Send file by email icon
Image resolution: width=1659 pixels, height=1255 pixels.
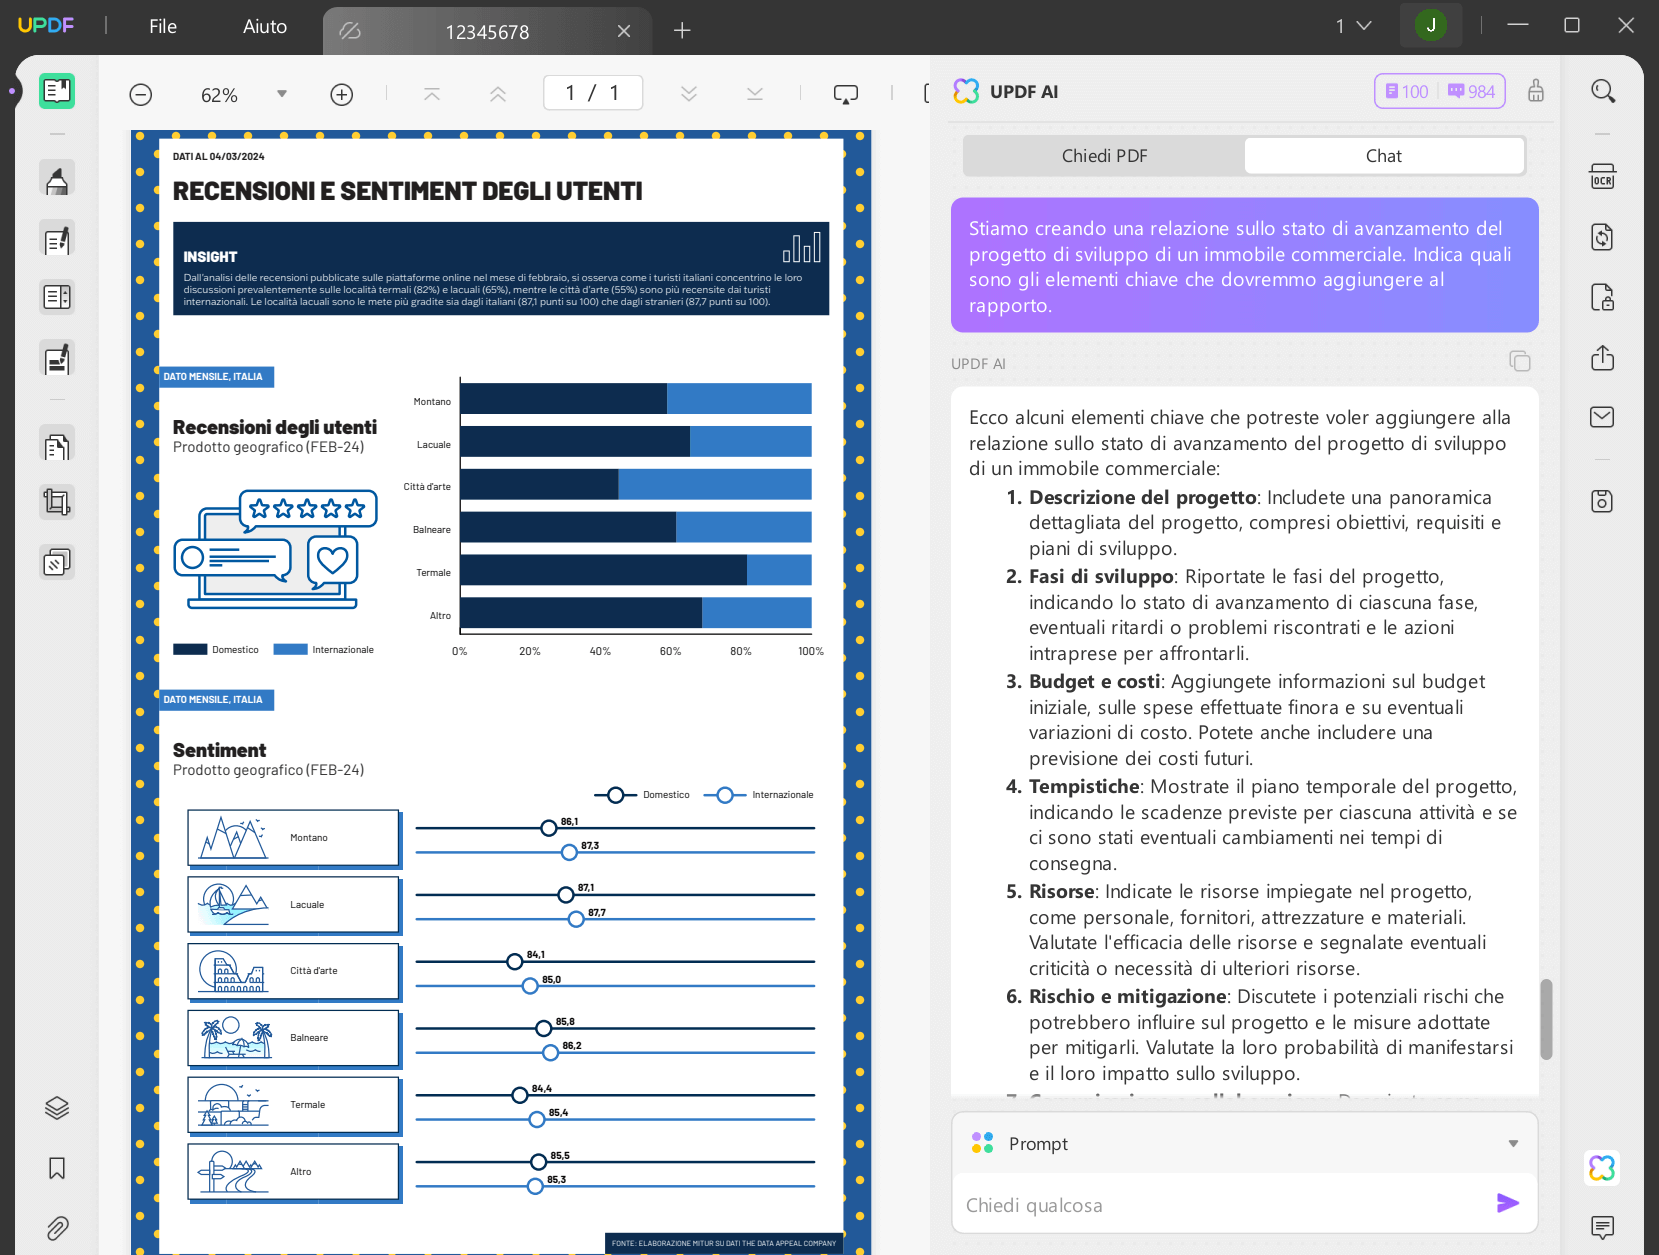pyautogui.click(x=1602, y=417)
